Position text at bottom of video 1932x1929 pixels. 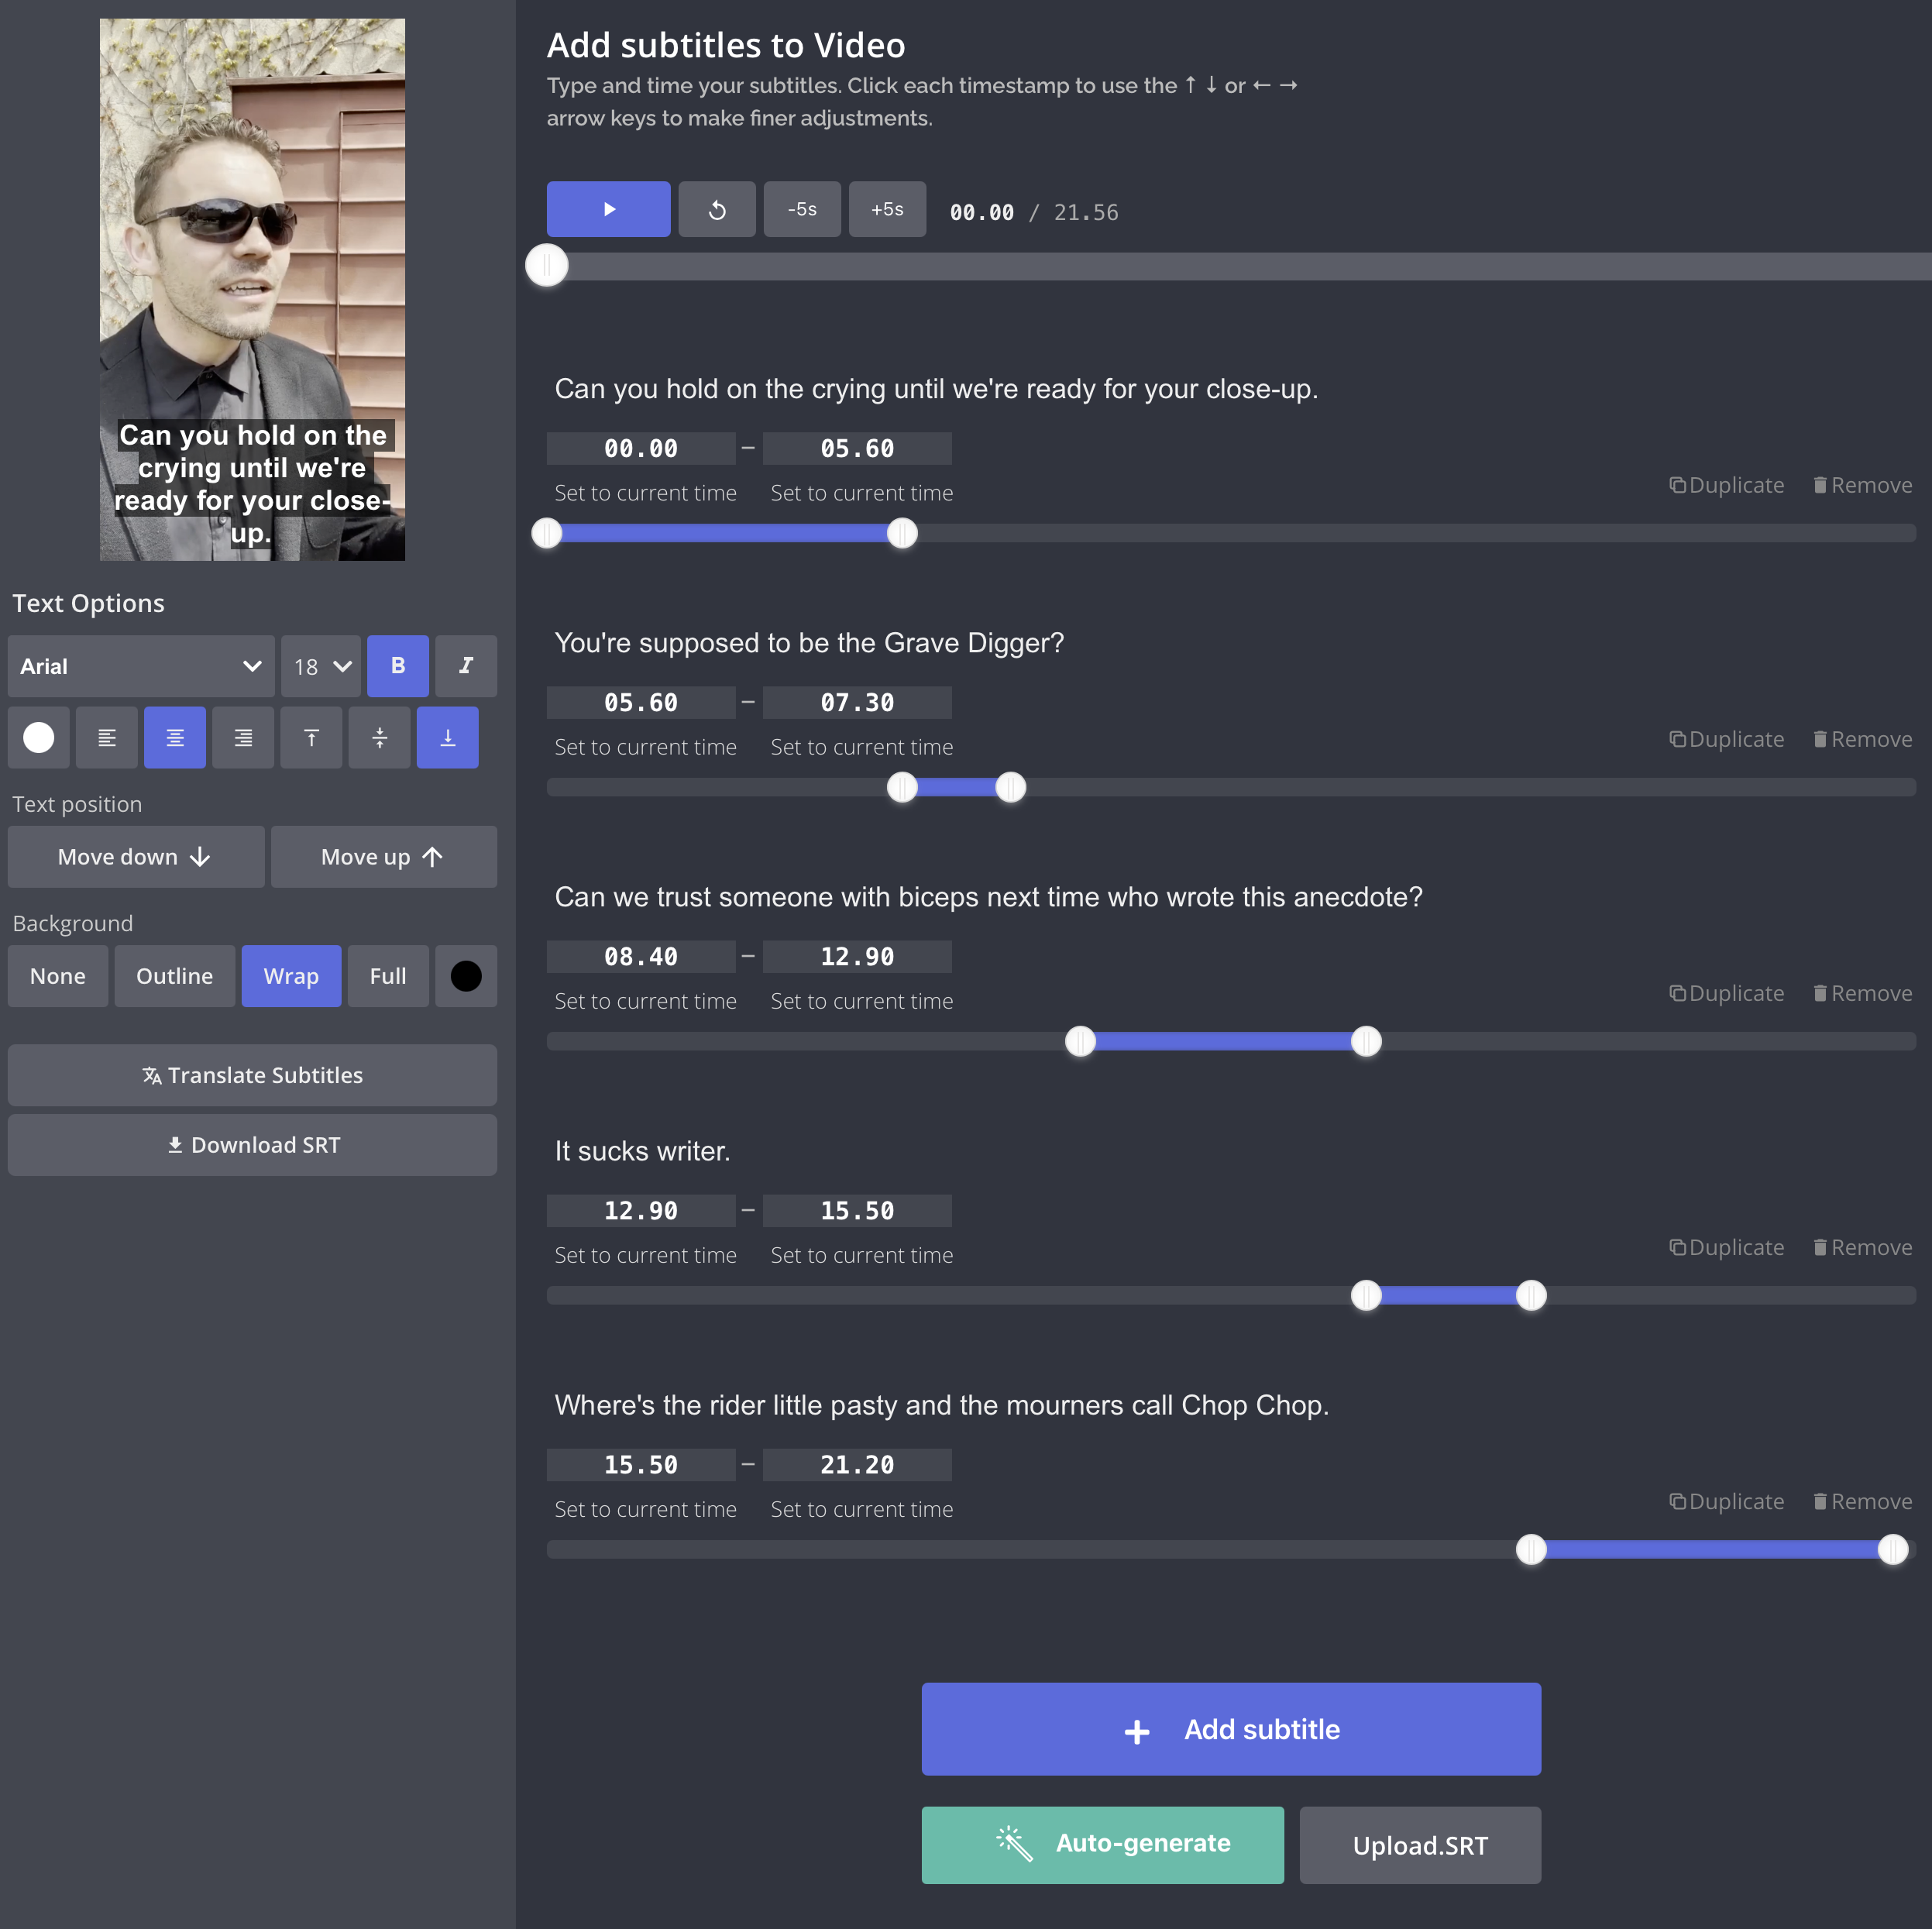click(x=447, y=738)
